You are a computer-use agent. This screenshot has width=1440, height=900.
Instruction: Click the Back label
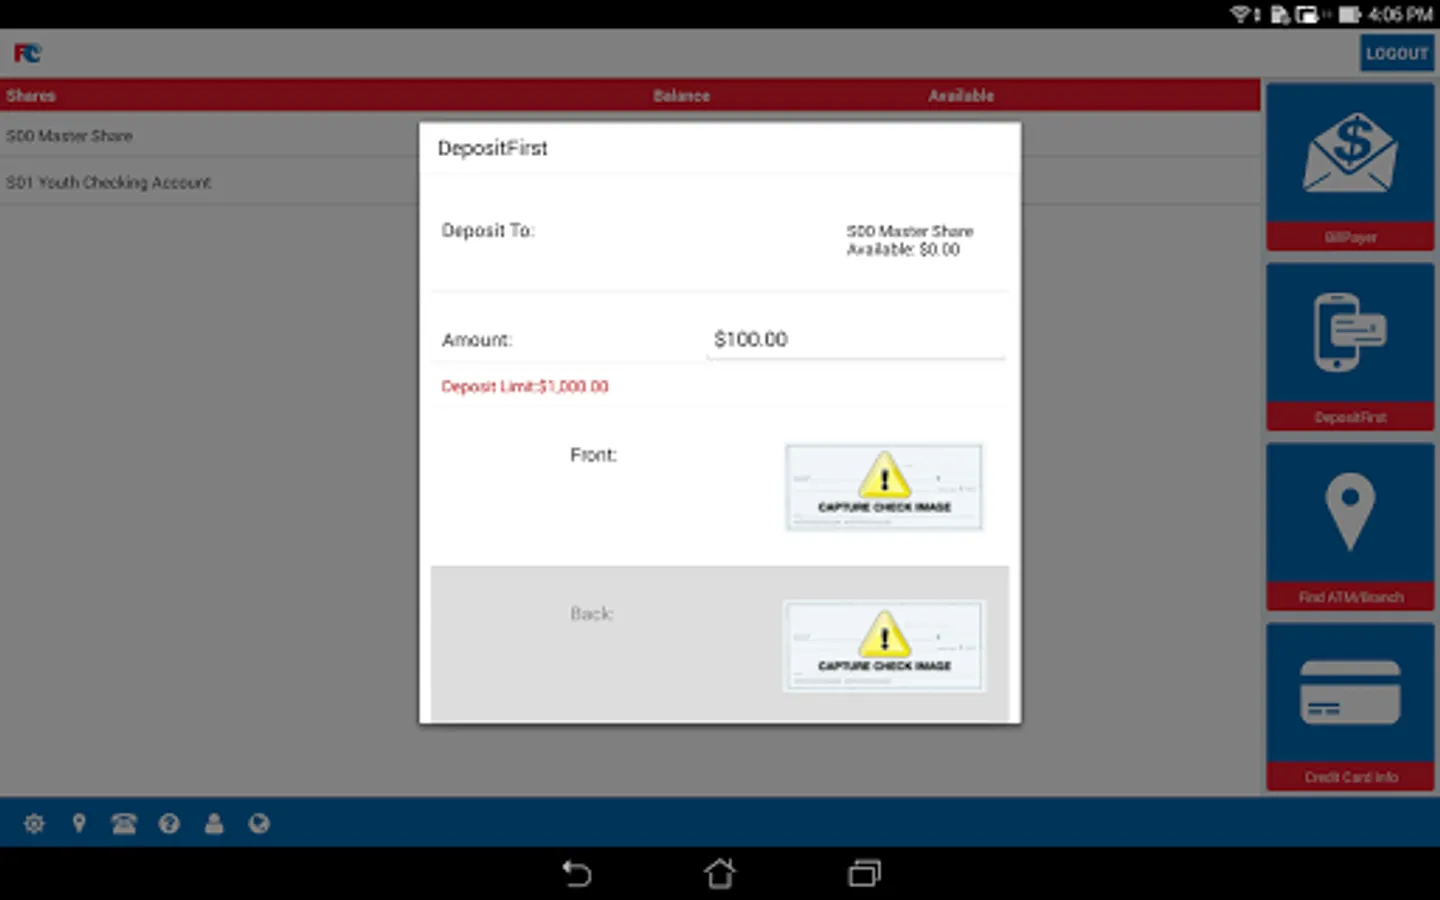click(592, 614)
